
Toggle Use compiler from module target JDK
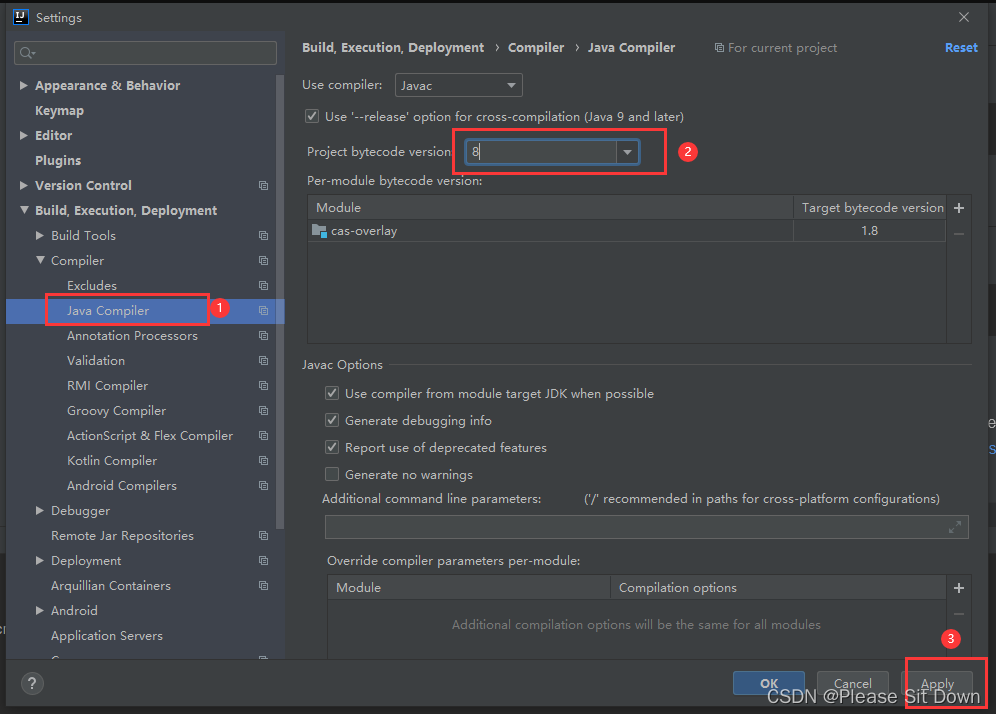[x=332, y=393]
